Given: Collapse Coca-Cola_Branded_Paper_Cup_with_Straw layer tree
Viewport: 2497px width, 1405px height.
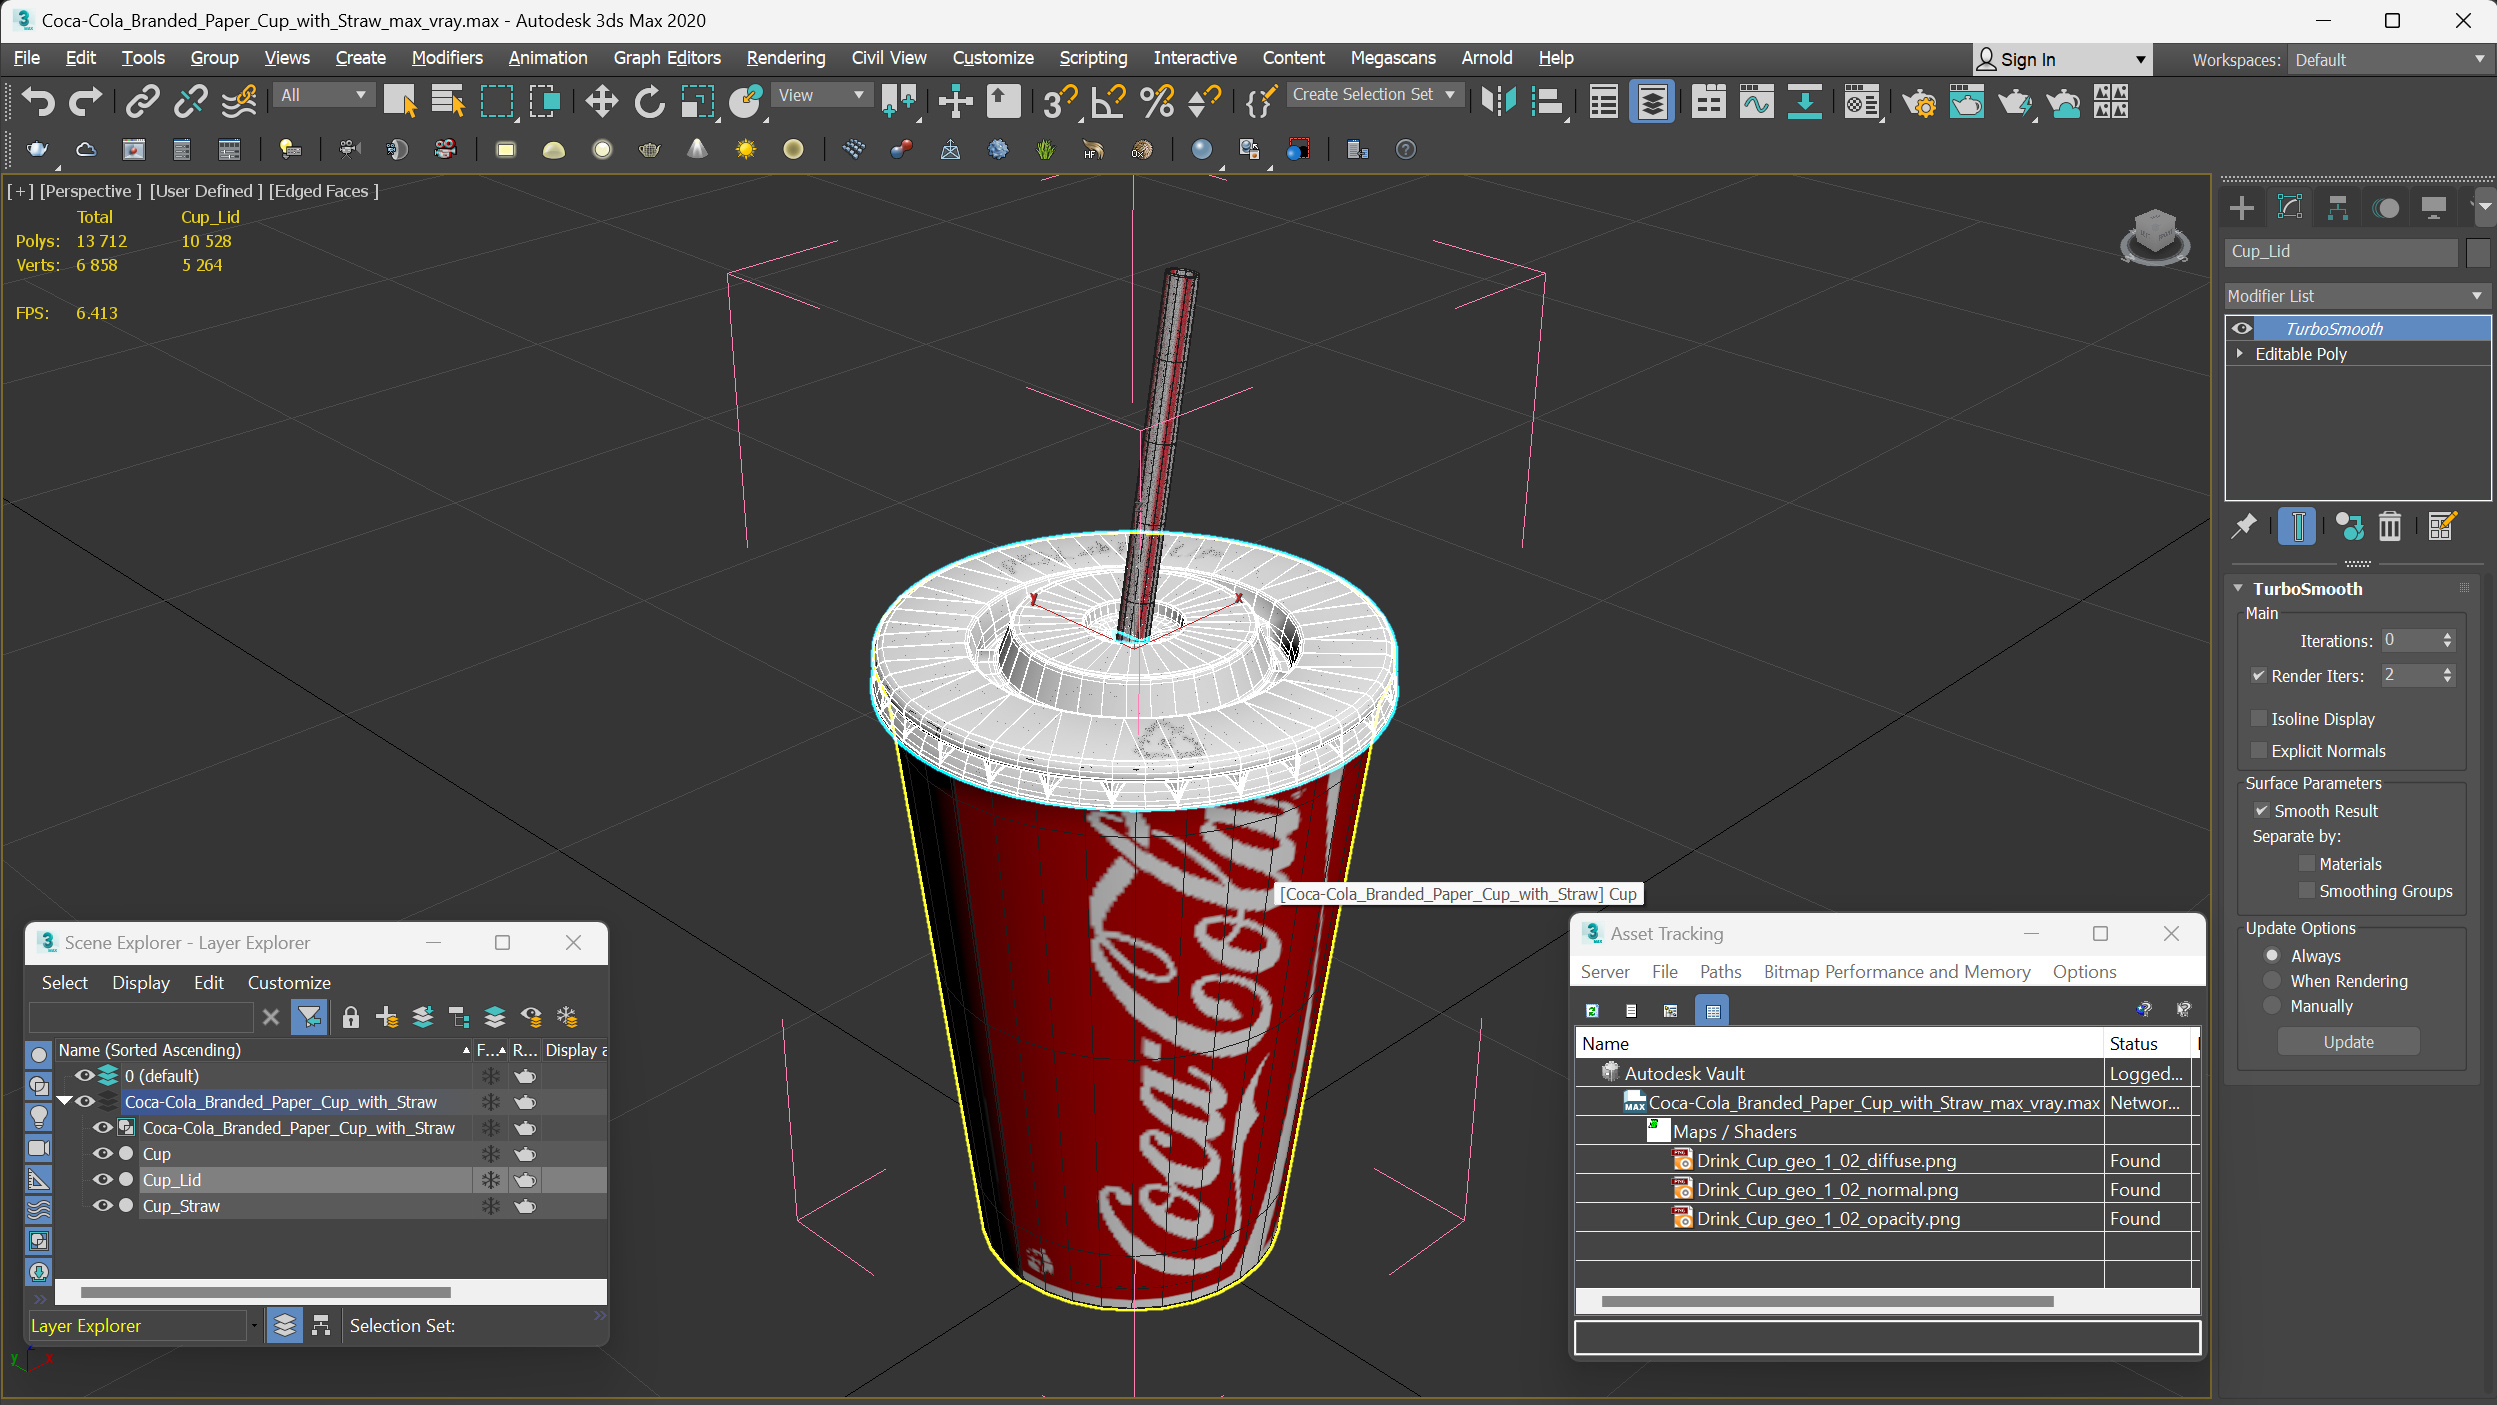Looking at the screenshot, I should [64, 1101].
